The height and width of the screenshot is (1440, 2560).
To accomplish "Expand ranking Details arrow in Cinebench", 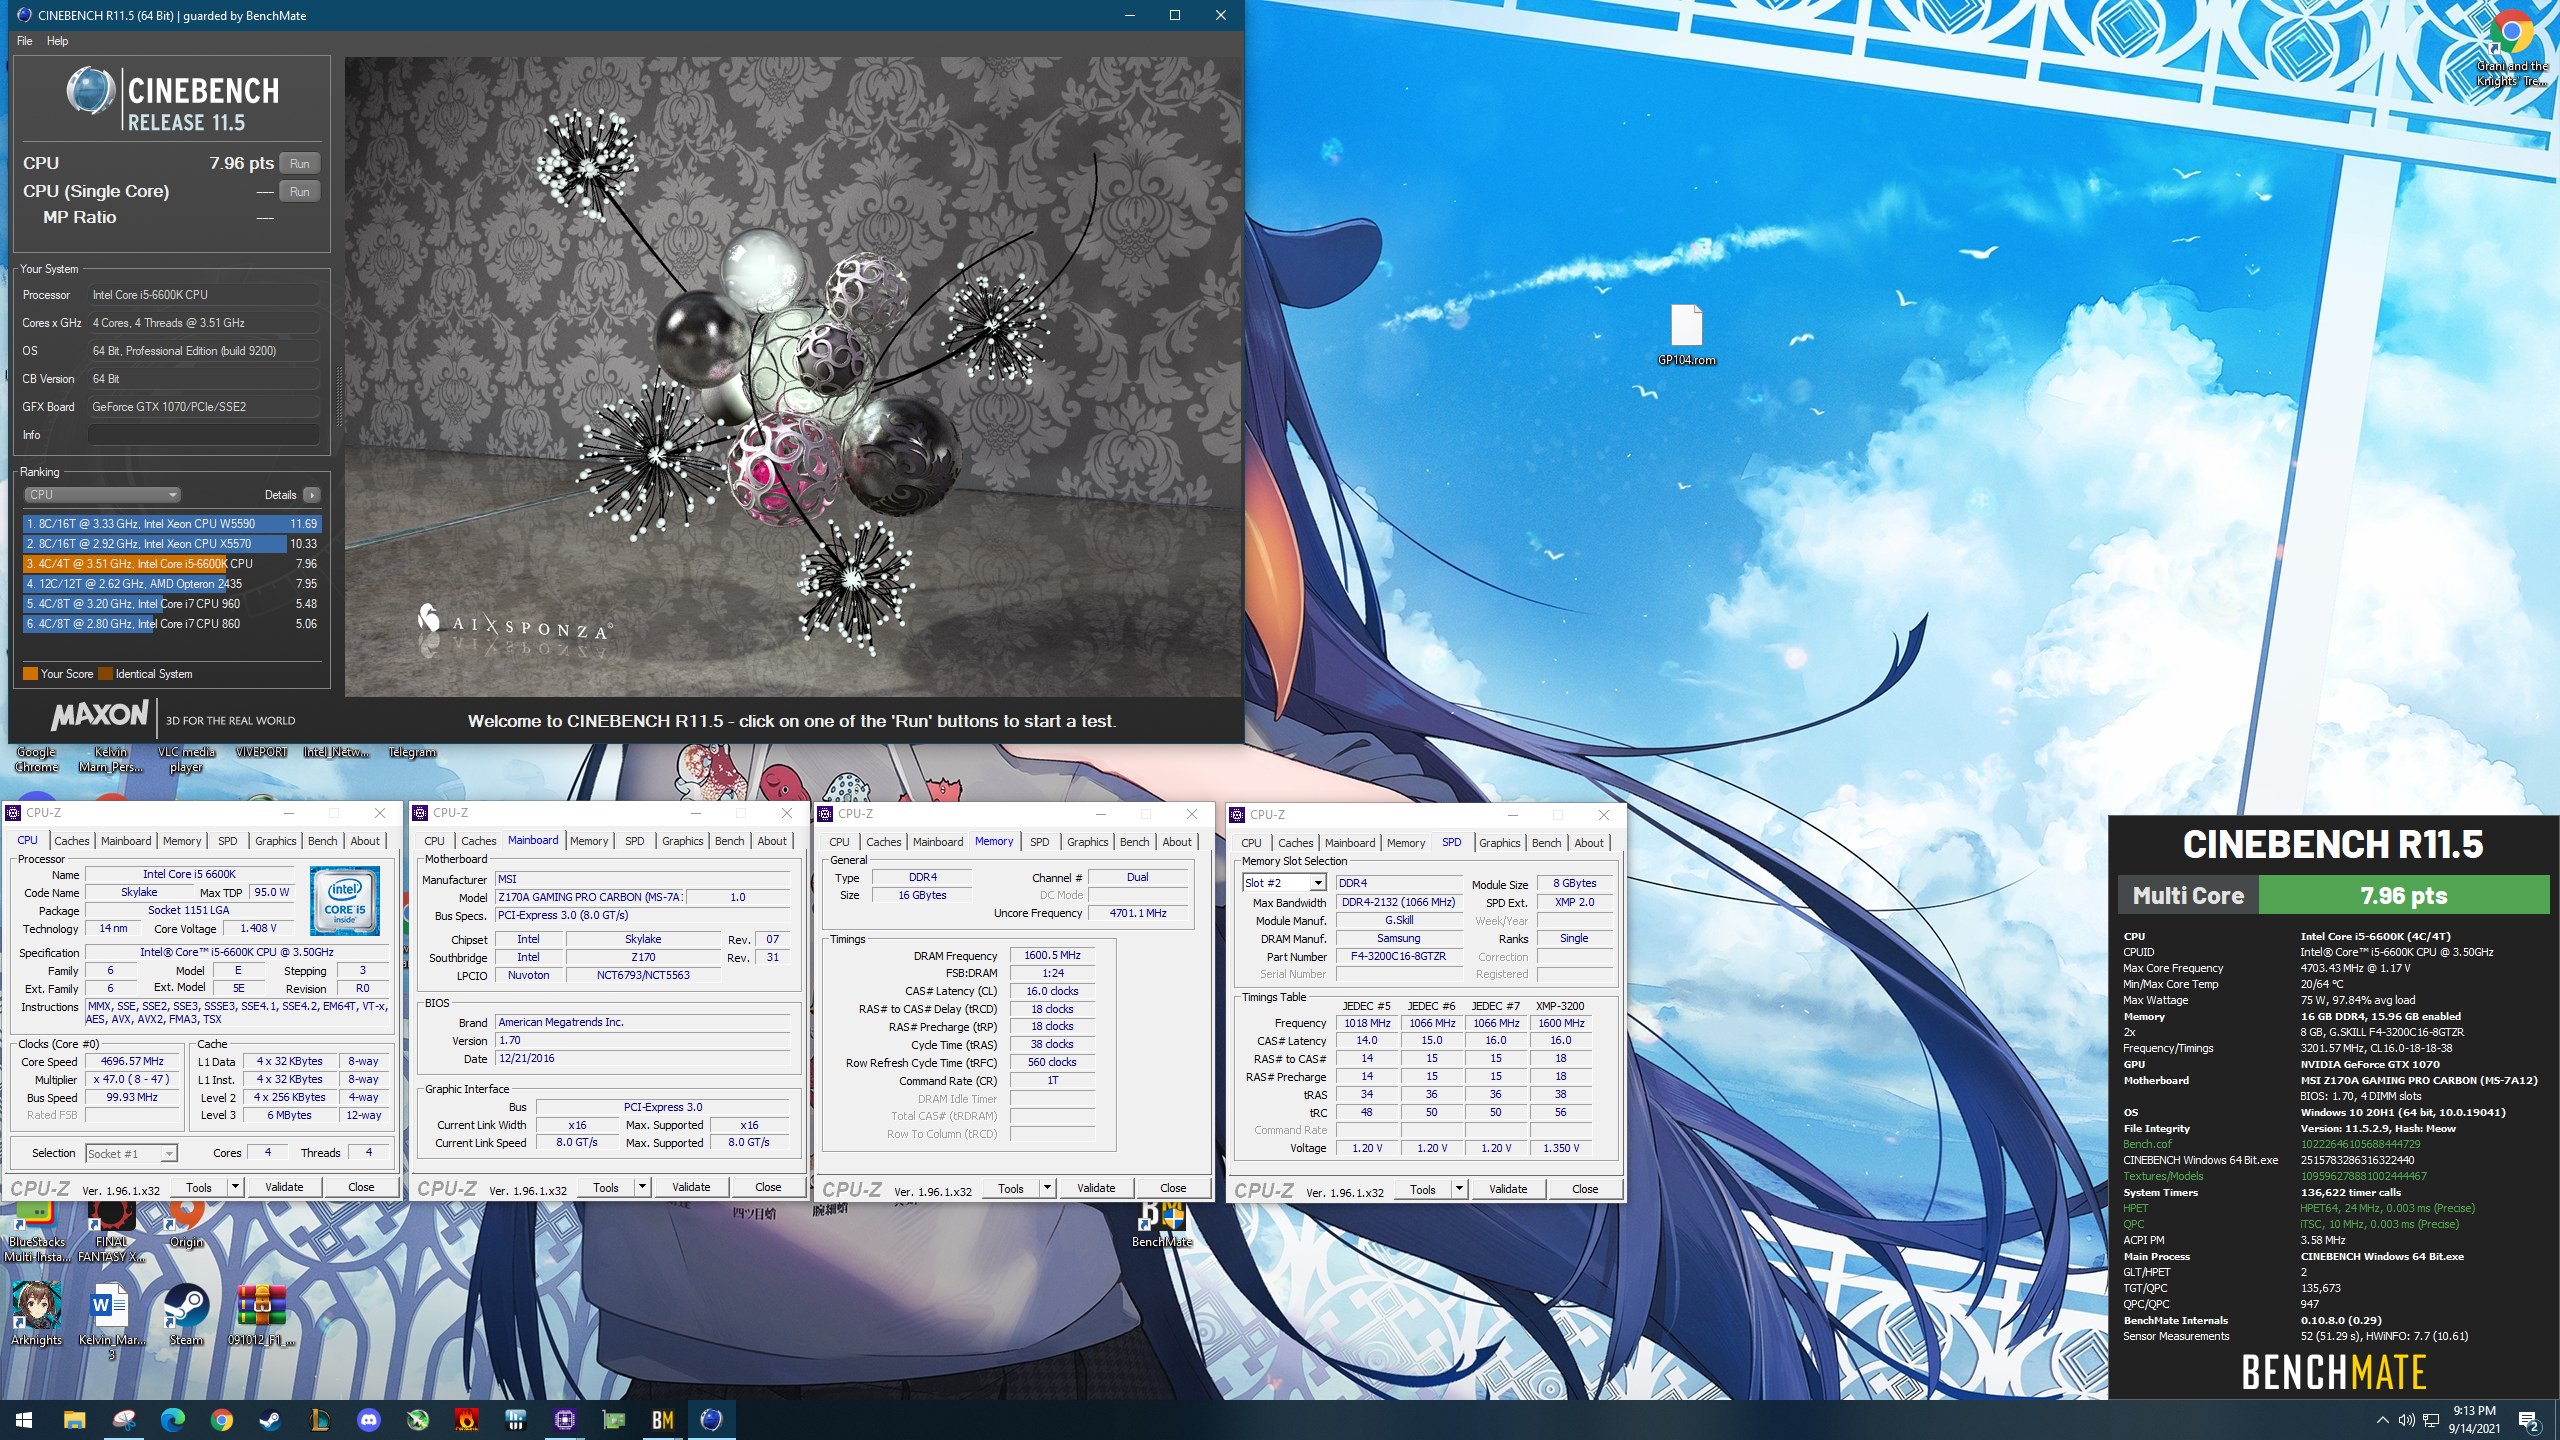I will pyautogui.click(x=312, y=495).
